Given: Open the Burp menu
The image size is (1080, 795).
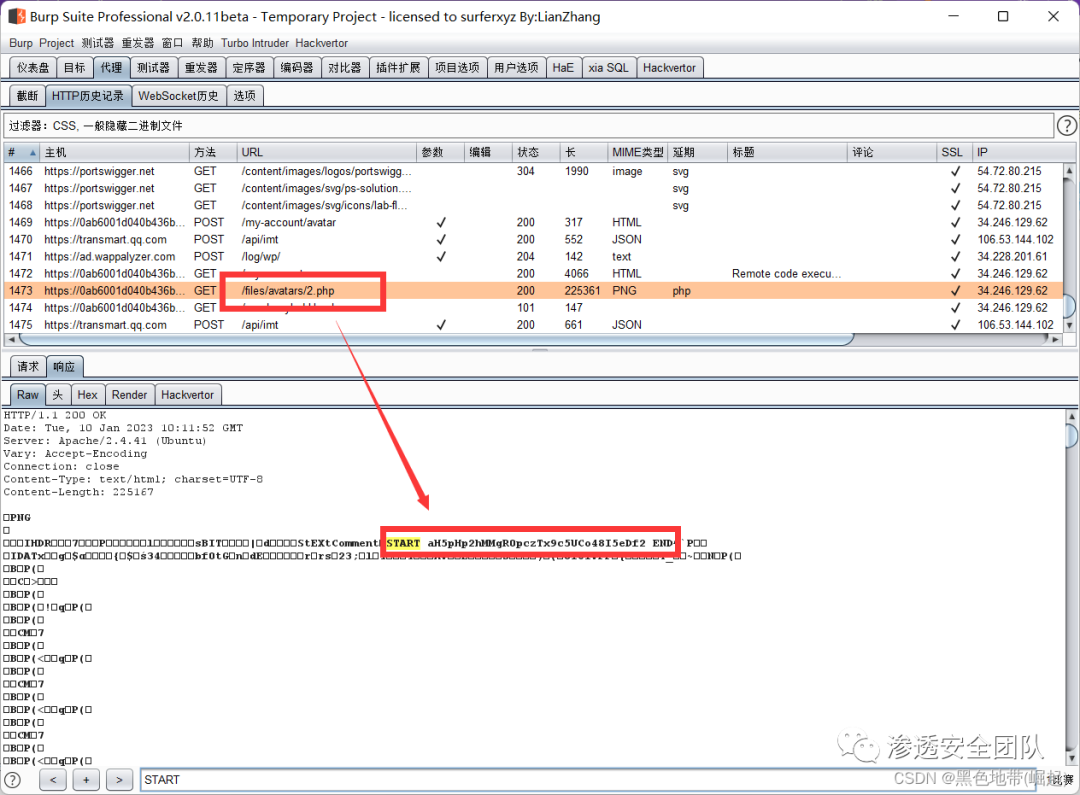Looking at the screenshot, I should point(21,43).
